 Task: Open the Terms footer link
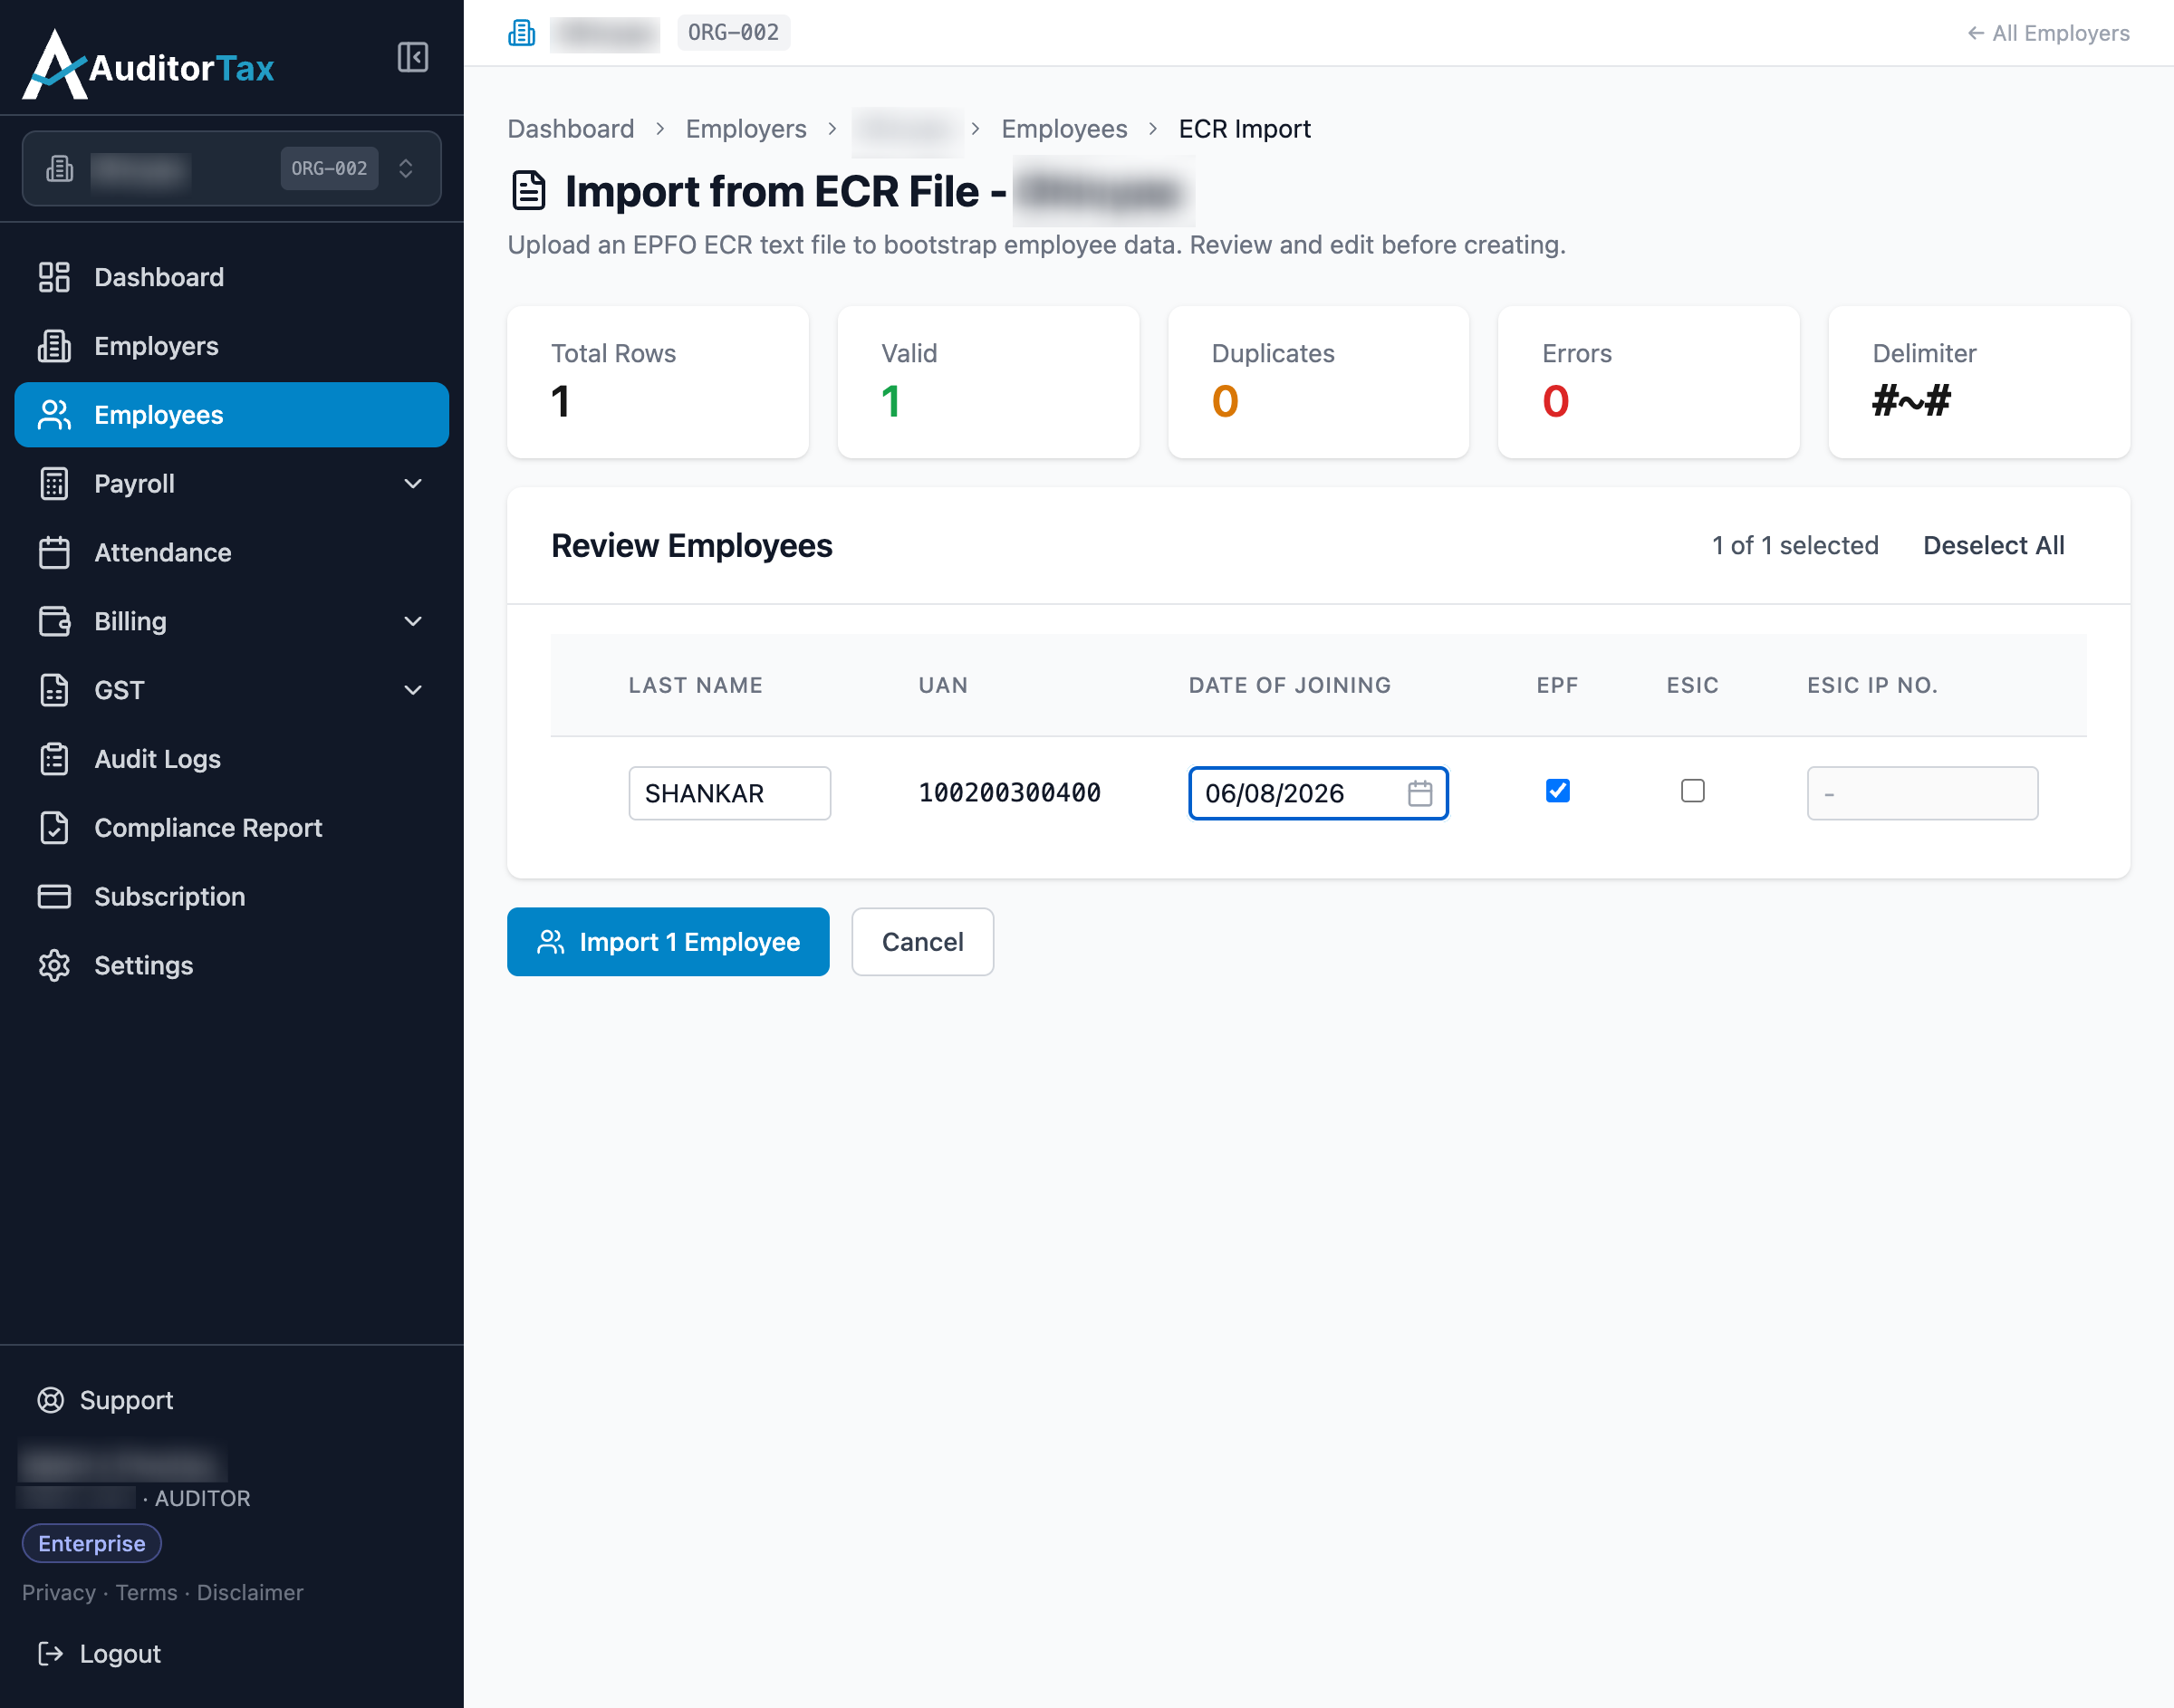(x=146, y=1593)
